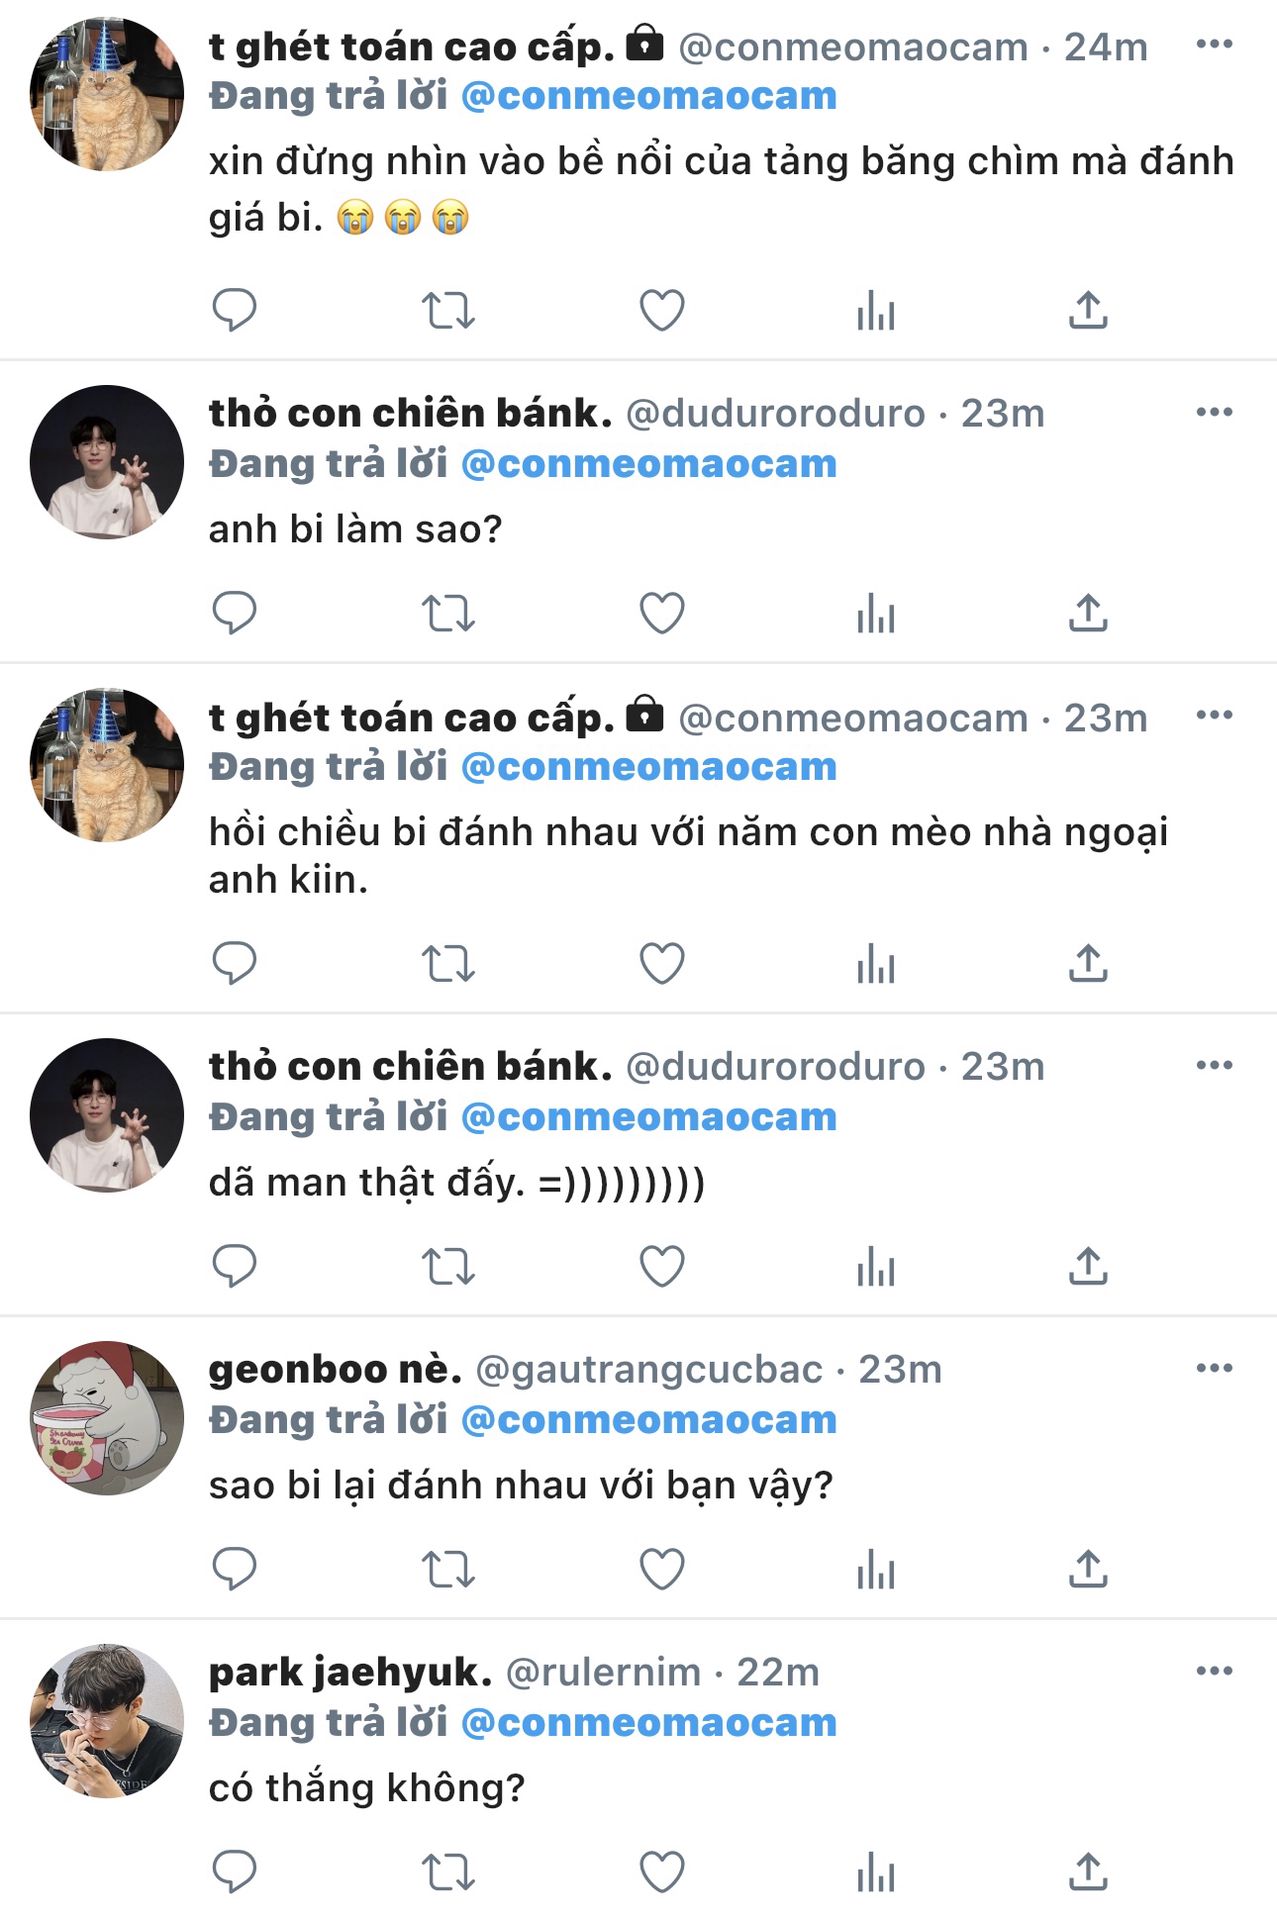View analytics of "anh bi làm sao?" tweet
Viewport: 1277px width, 1920px height.
click(876, 613)
